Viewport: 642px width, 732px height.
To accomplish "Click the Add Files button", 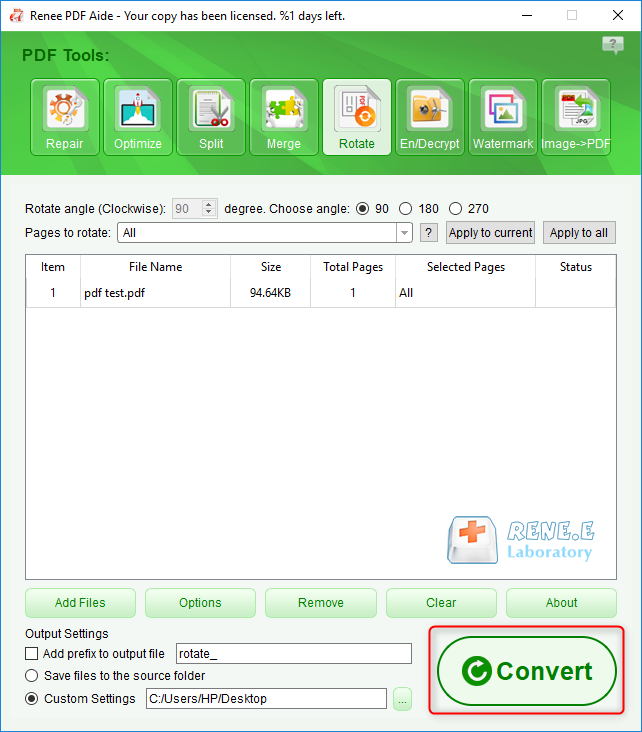I will [x=80, y=603].
